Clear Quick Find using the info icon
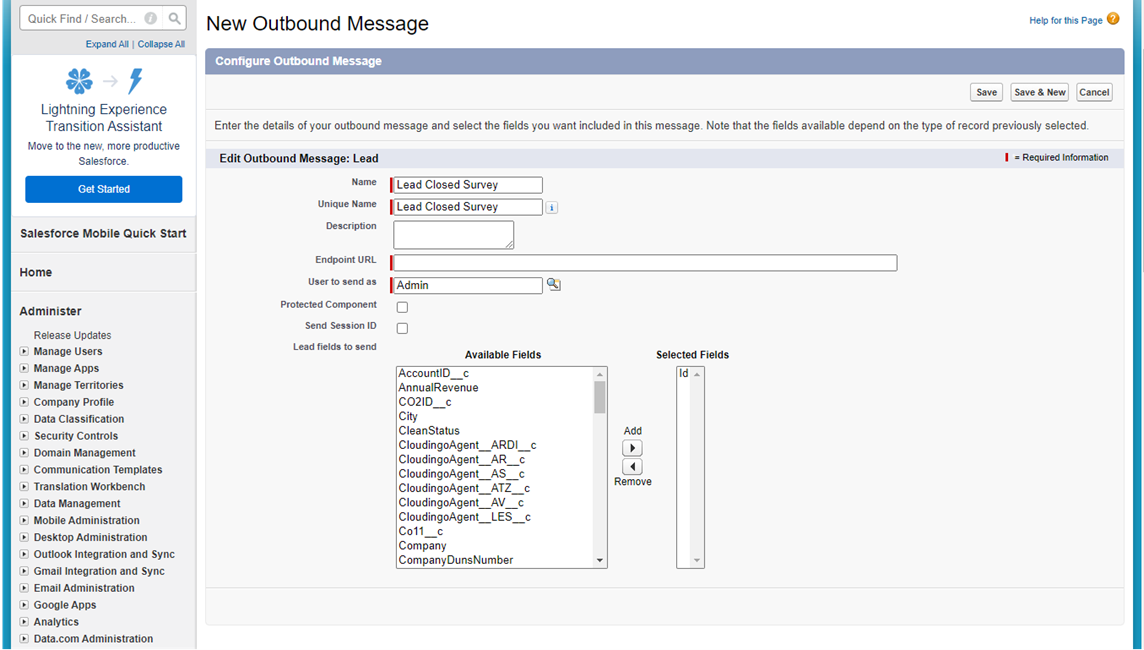This screenshot has height=650, width=1144. coord(150,18)
